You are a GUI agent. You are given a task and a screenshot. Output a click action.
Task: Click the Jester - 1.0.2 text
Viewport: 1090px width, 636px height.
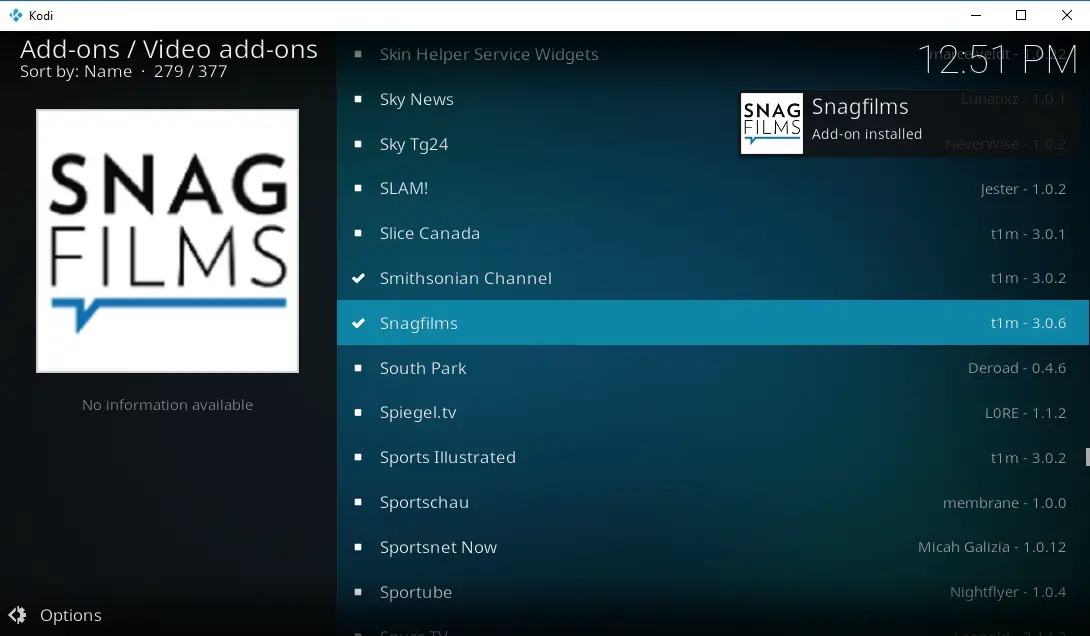point(1023,189)
